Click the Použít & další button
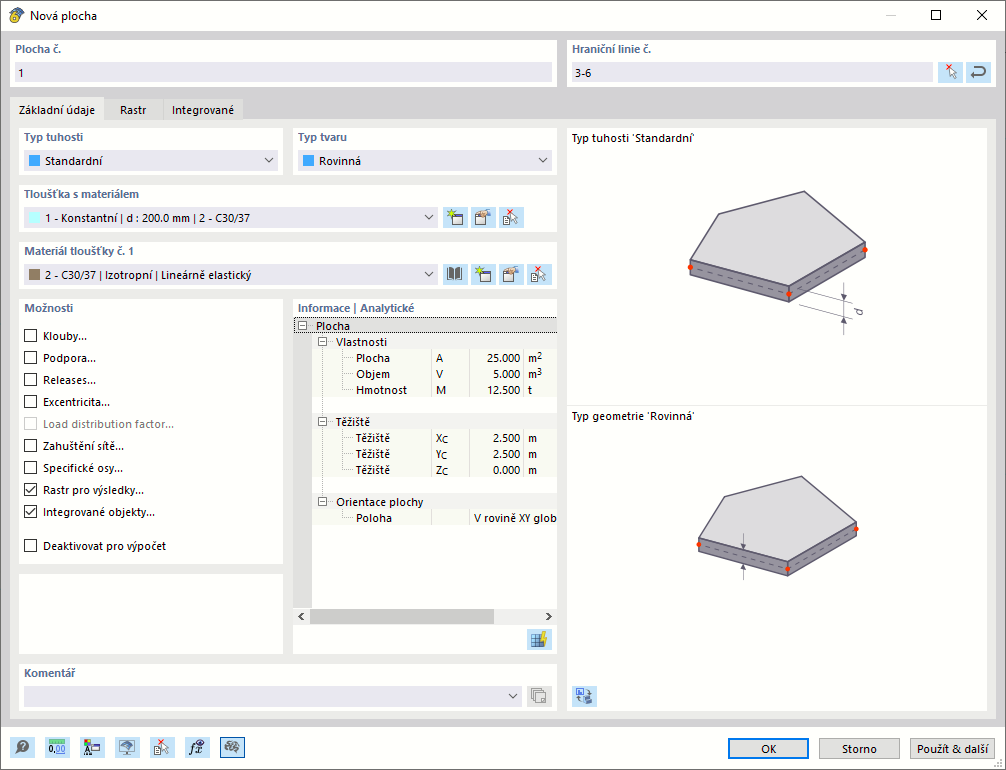 (x=952, y=749)
